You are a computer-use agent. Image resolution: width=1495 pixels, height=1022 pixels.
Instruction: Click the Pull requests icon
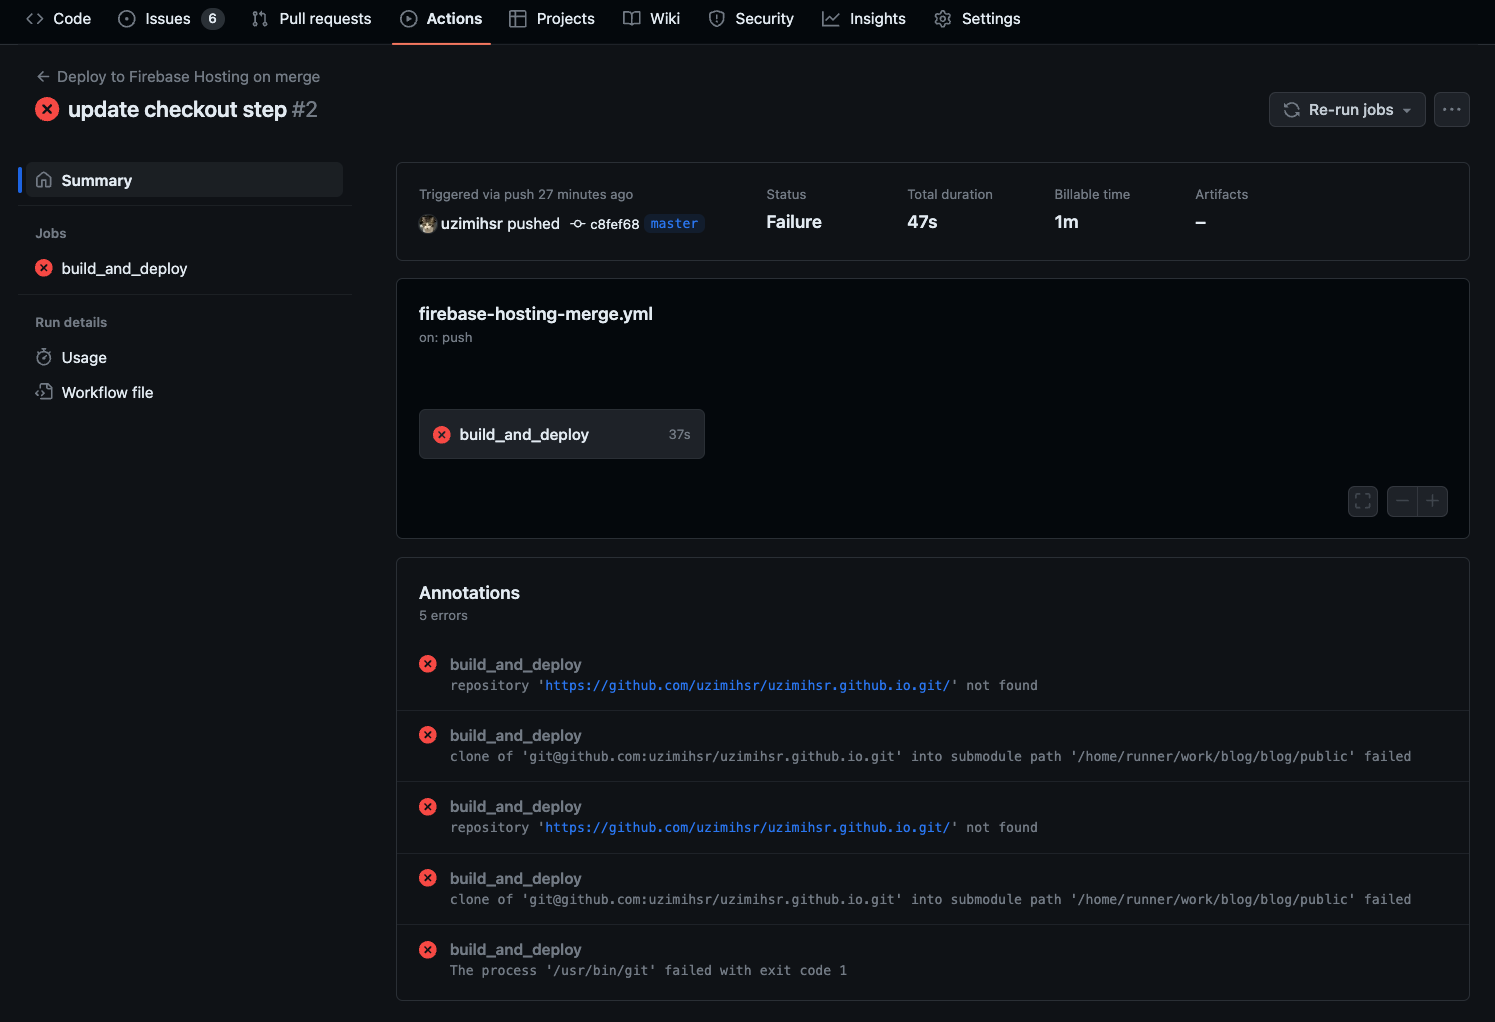pos(260,19)
